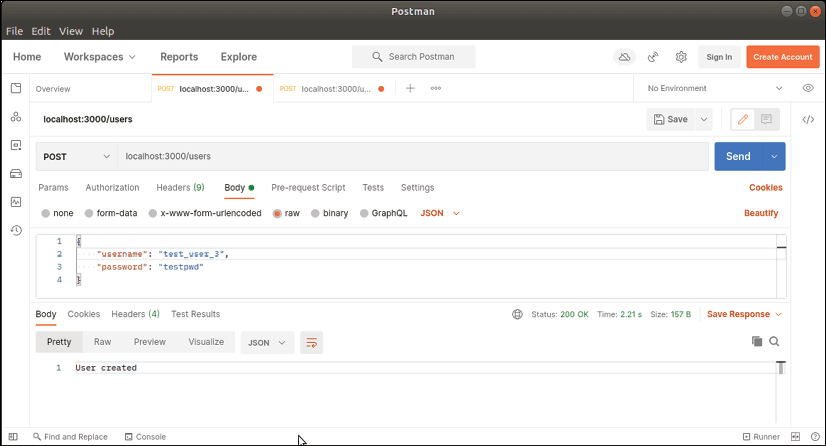Click the request URL input field

[x=412, y=156]
